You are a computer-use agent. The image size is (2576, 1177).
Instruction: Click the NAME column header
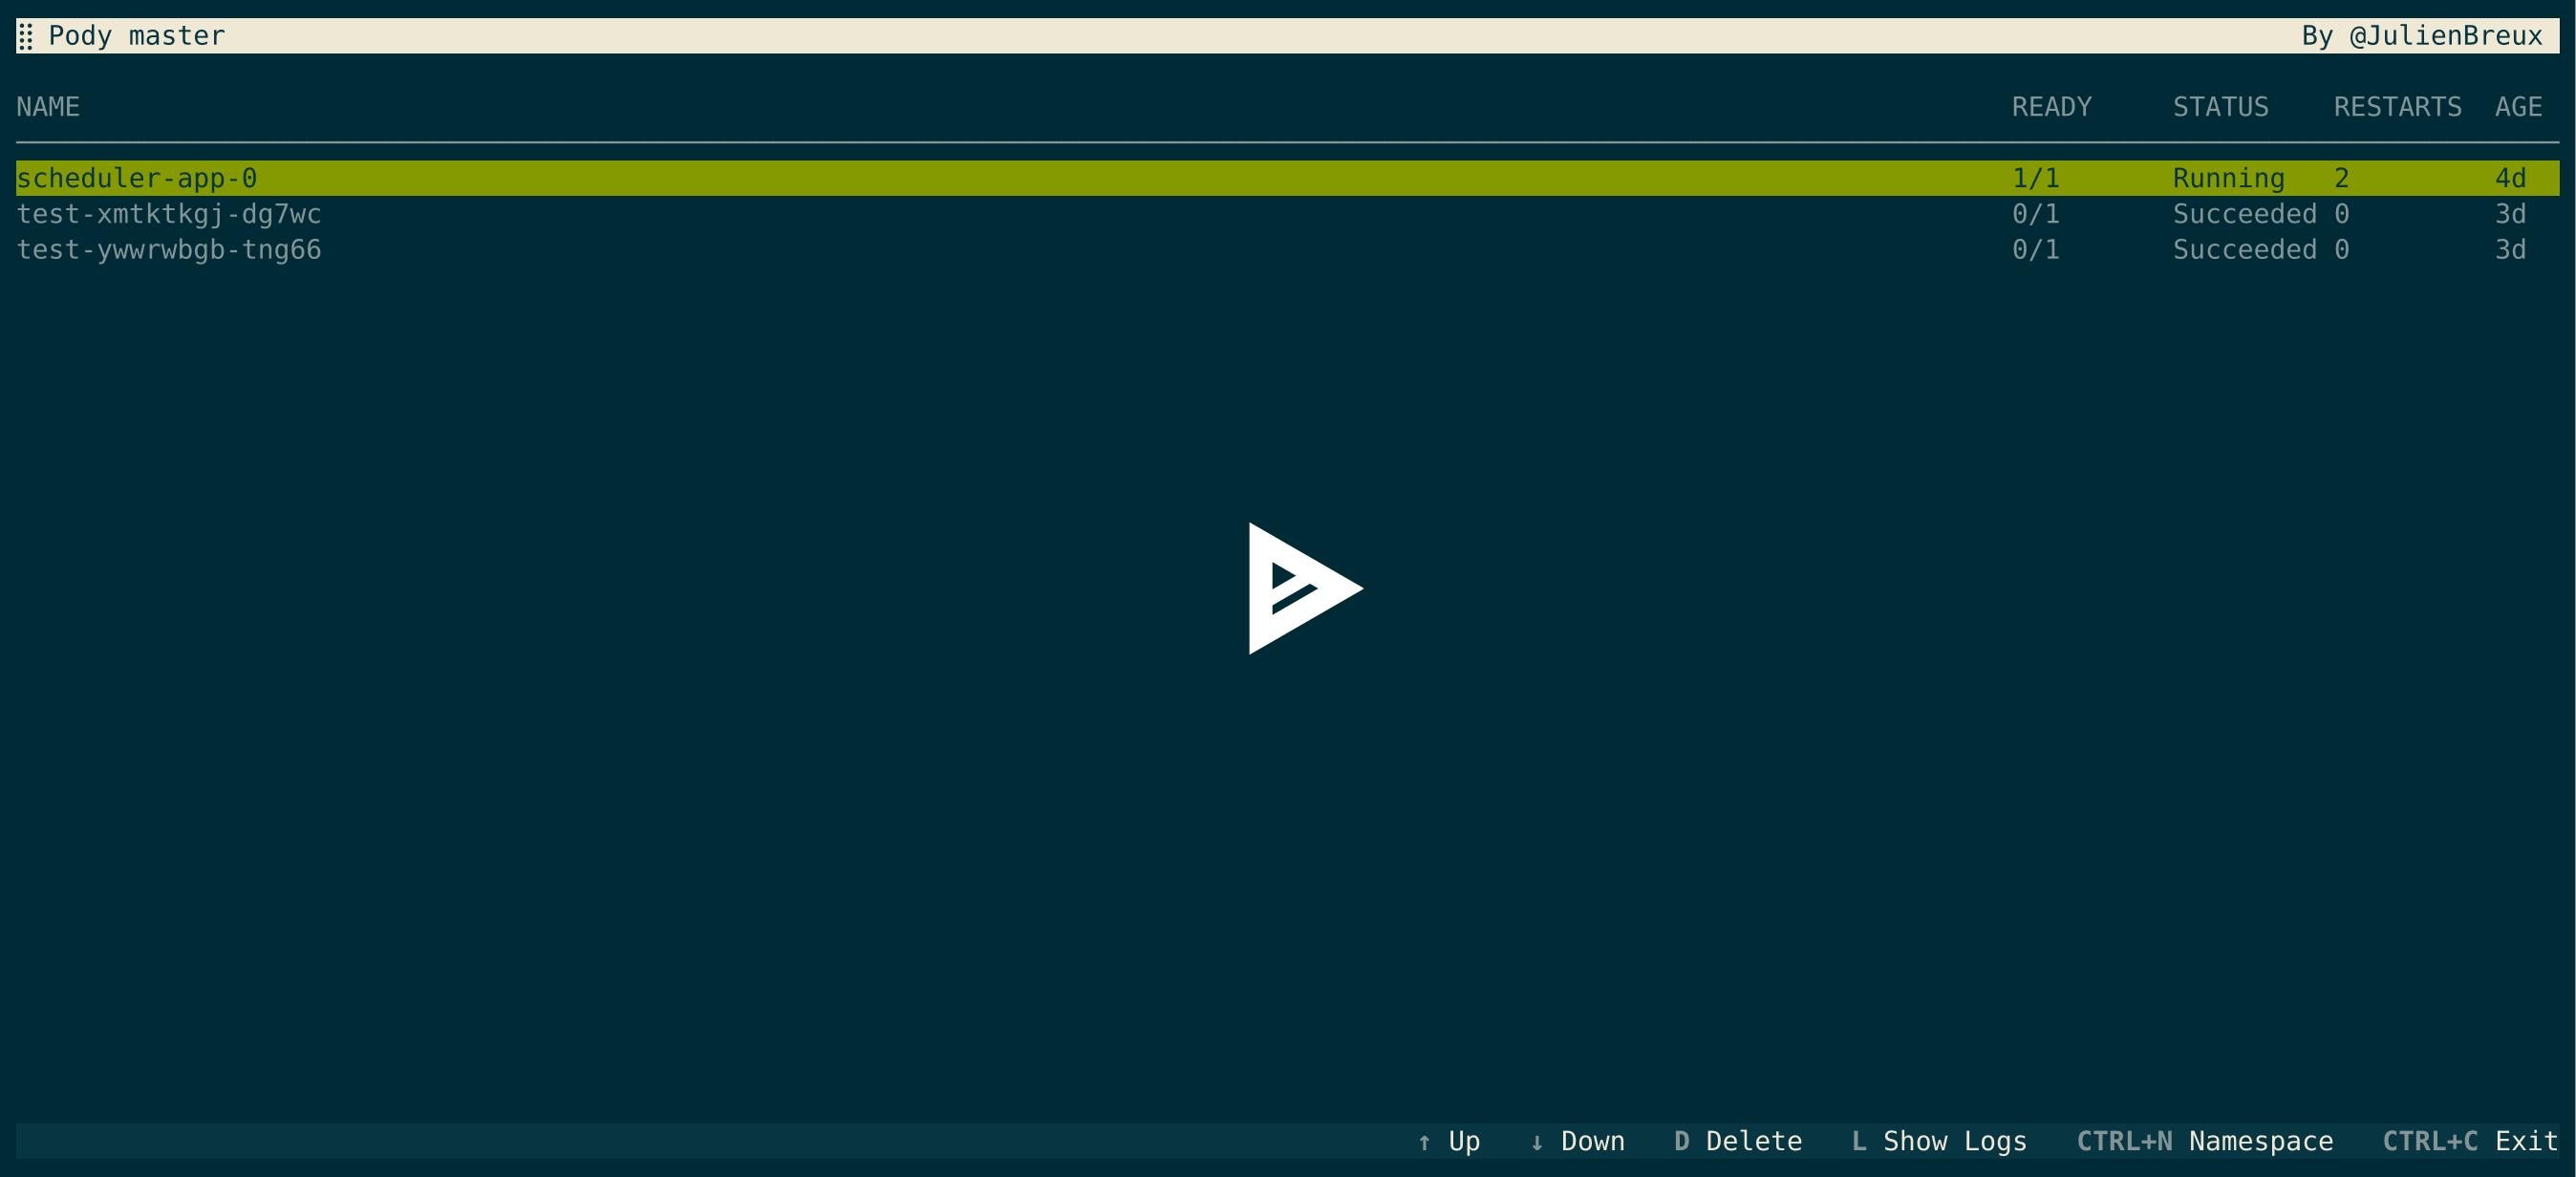pyautogui.click(x=48, y=107)
